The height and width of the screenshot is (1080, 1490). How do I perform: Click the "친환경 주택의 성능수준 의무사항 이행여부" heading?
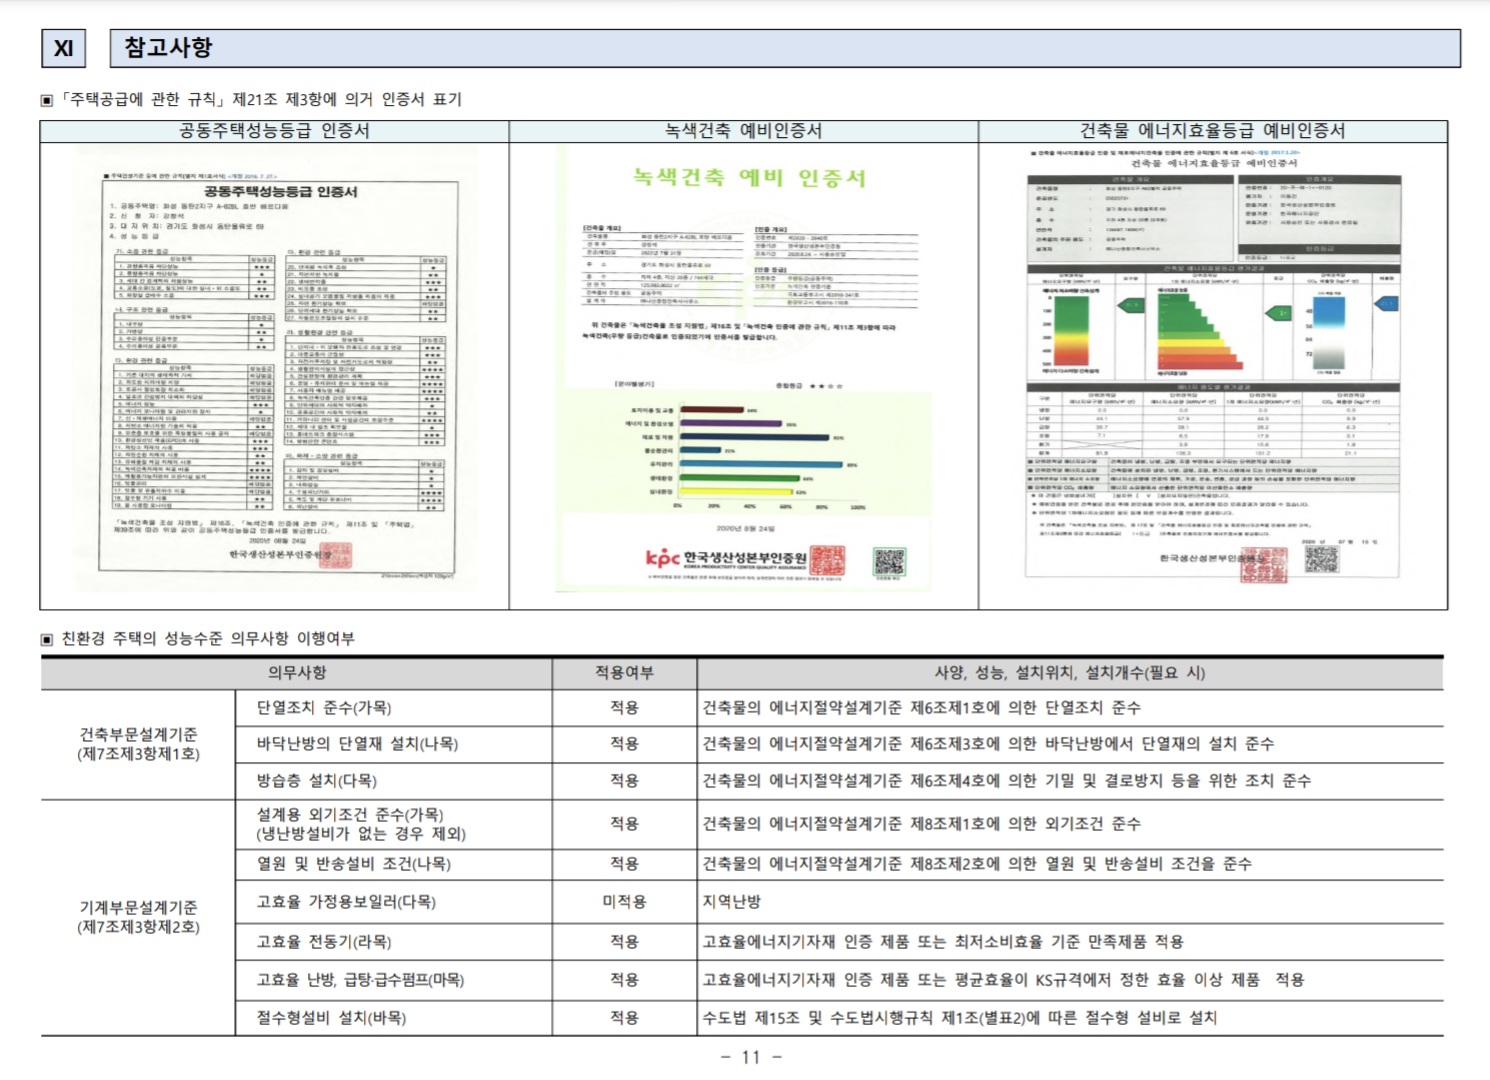click(208, 638)
